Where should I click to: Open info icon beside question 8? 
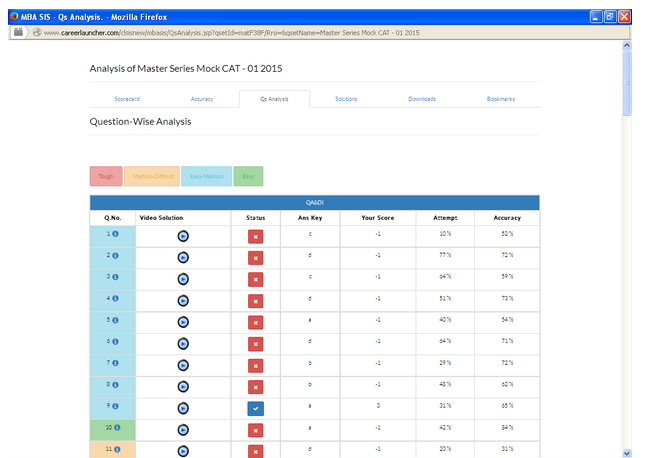116,385
